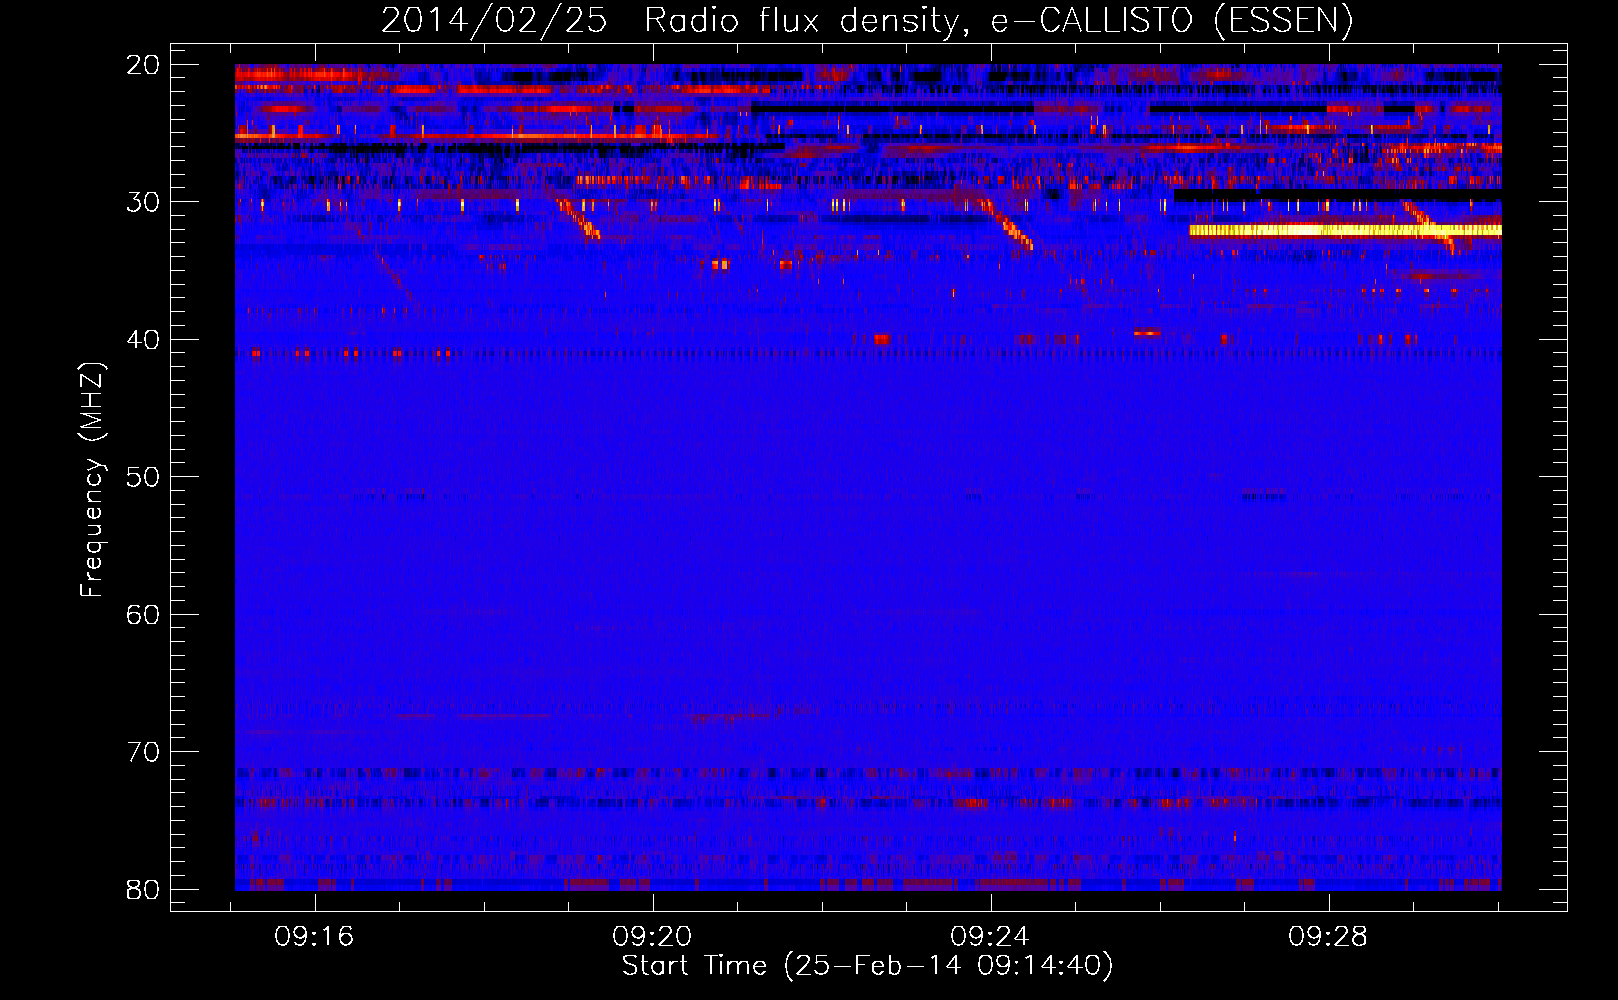Click the 09:28 time tick label
This screenshot has width=1618, height=1000.
(x=1328, y=937)
